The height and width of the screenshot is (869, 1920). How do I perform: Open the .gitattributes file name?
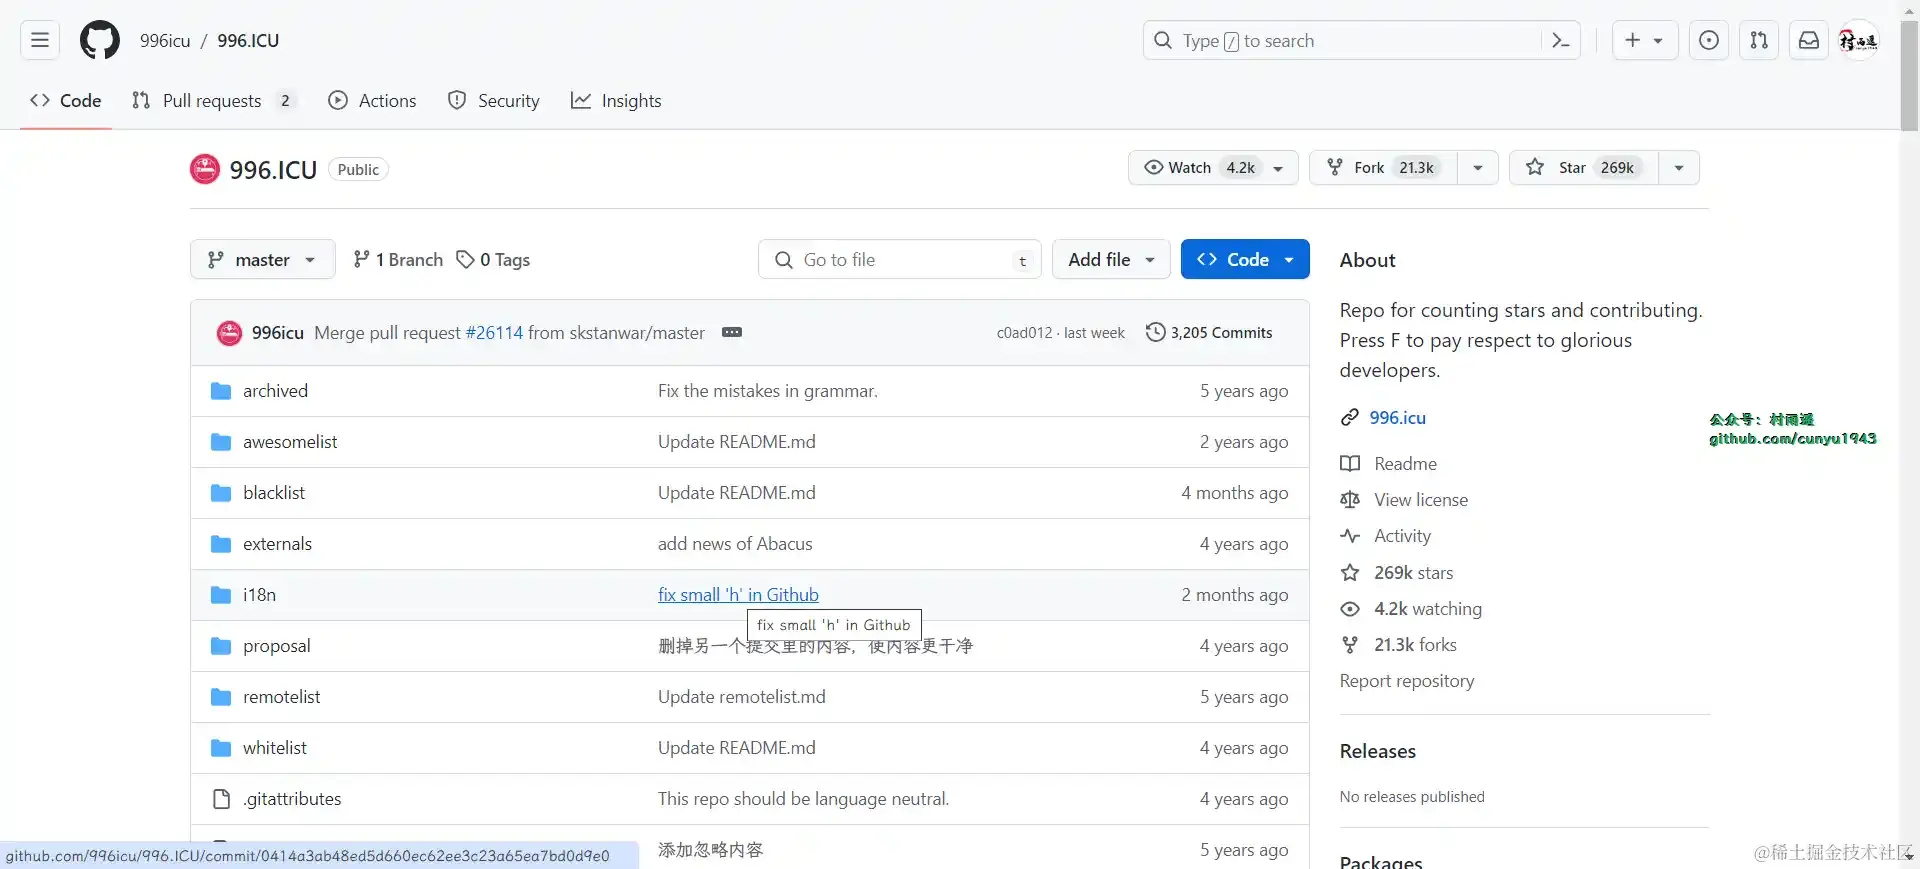(292, 799)
